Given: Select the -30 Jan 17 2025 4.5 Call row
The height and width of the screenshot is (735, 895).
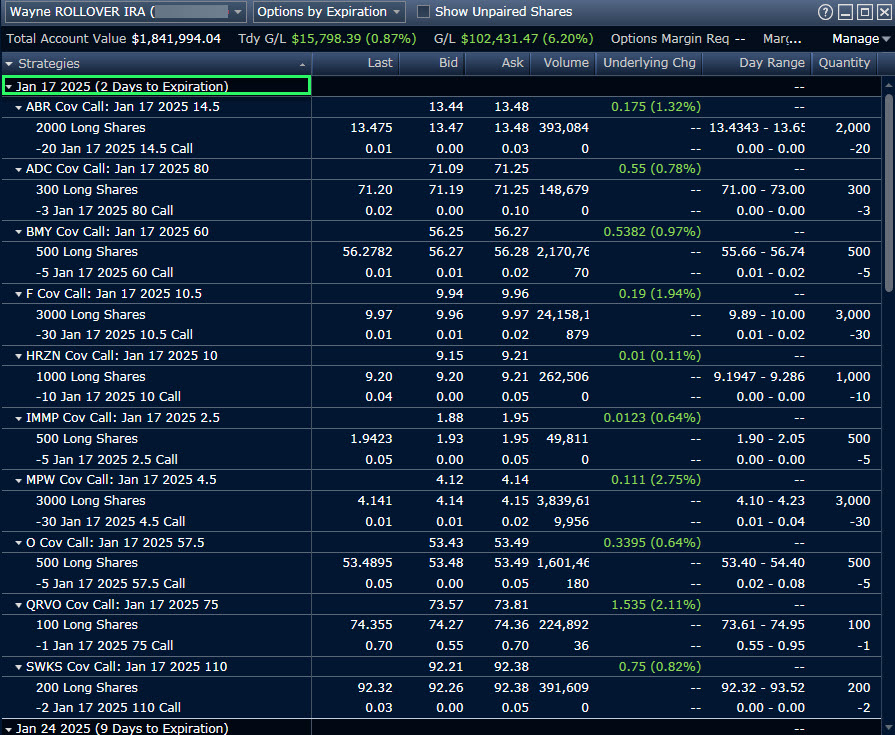Looking at the screenshot, I should tap(110, 521).
